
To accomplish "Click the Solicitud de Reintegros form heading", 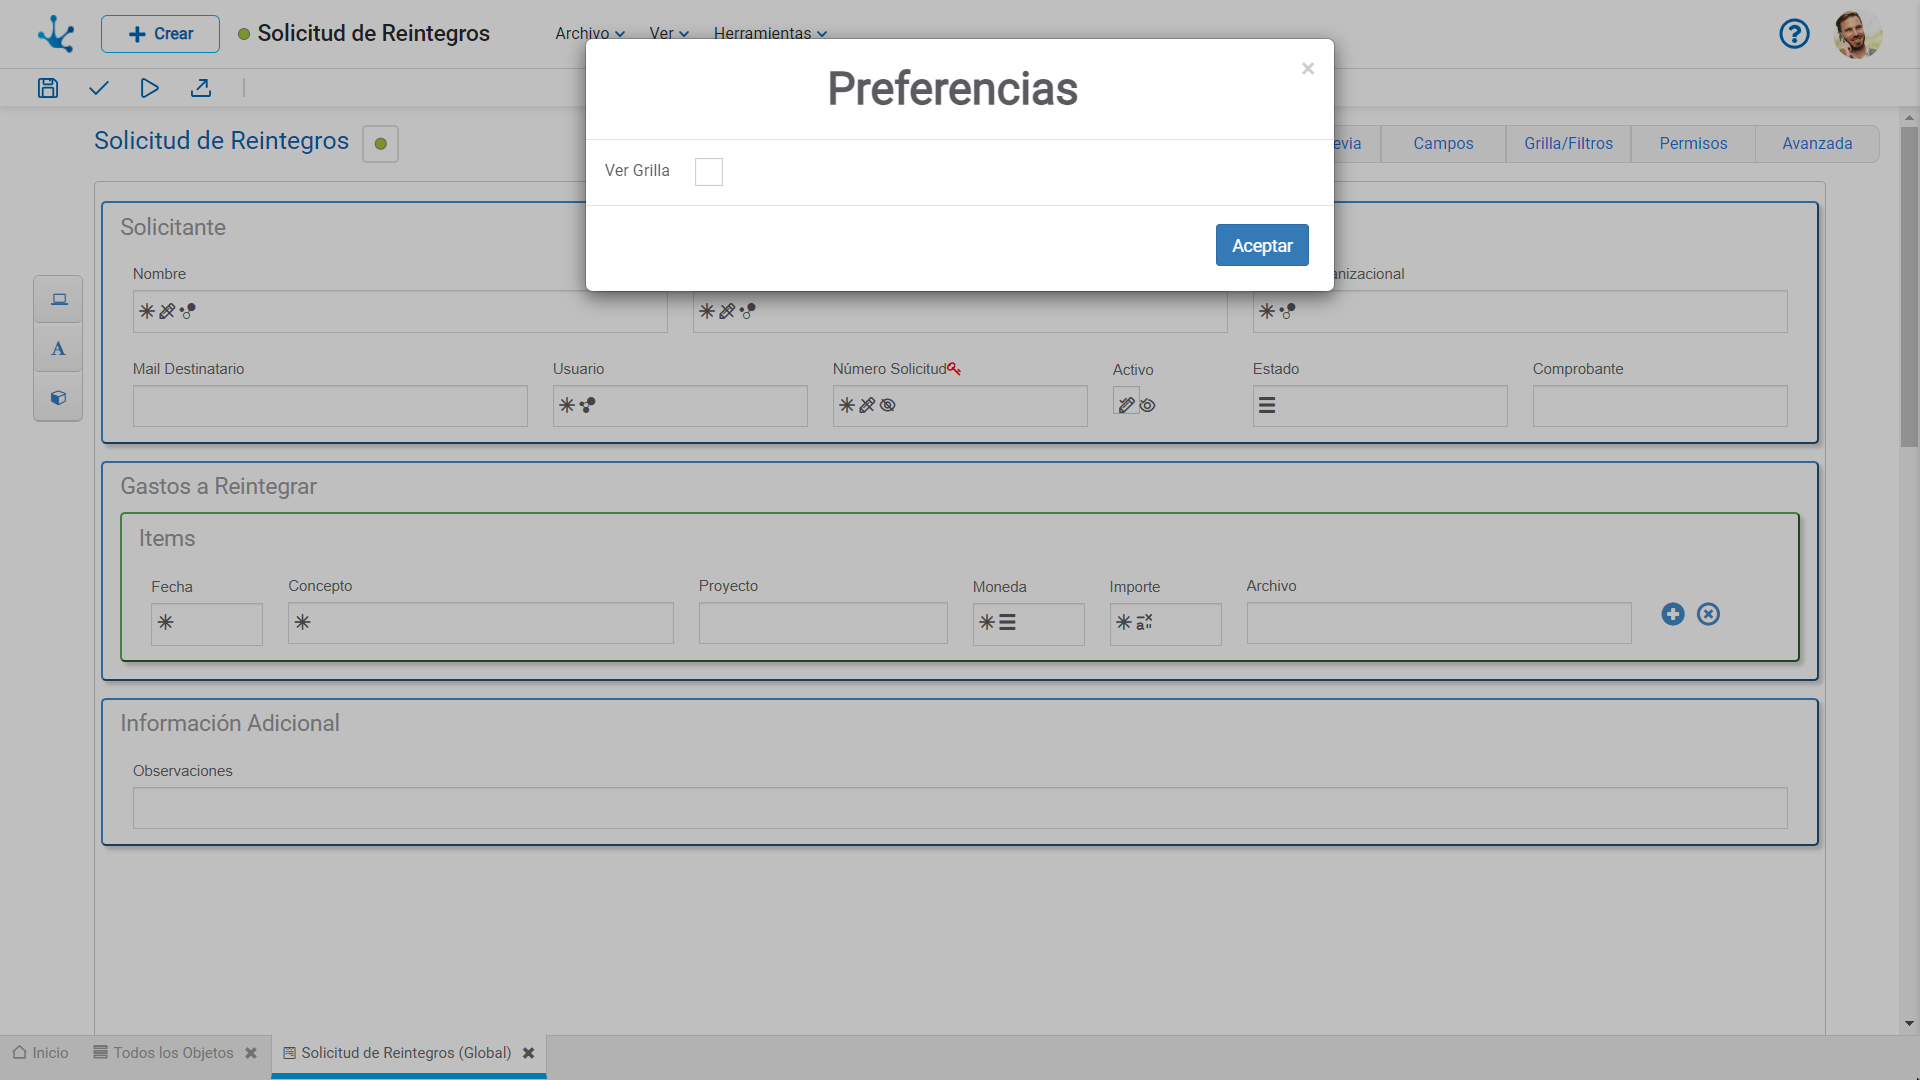I will pos(221,141).
